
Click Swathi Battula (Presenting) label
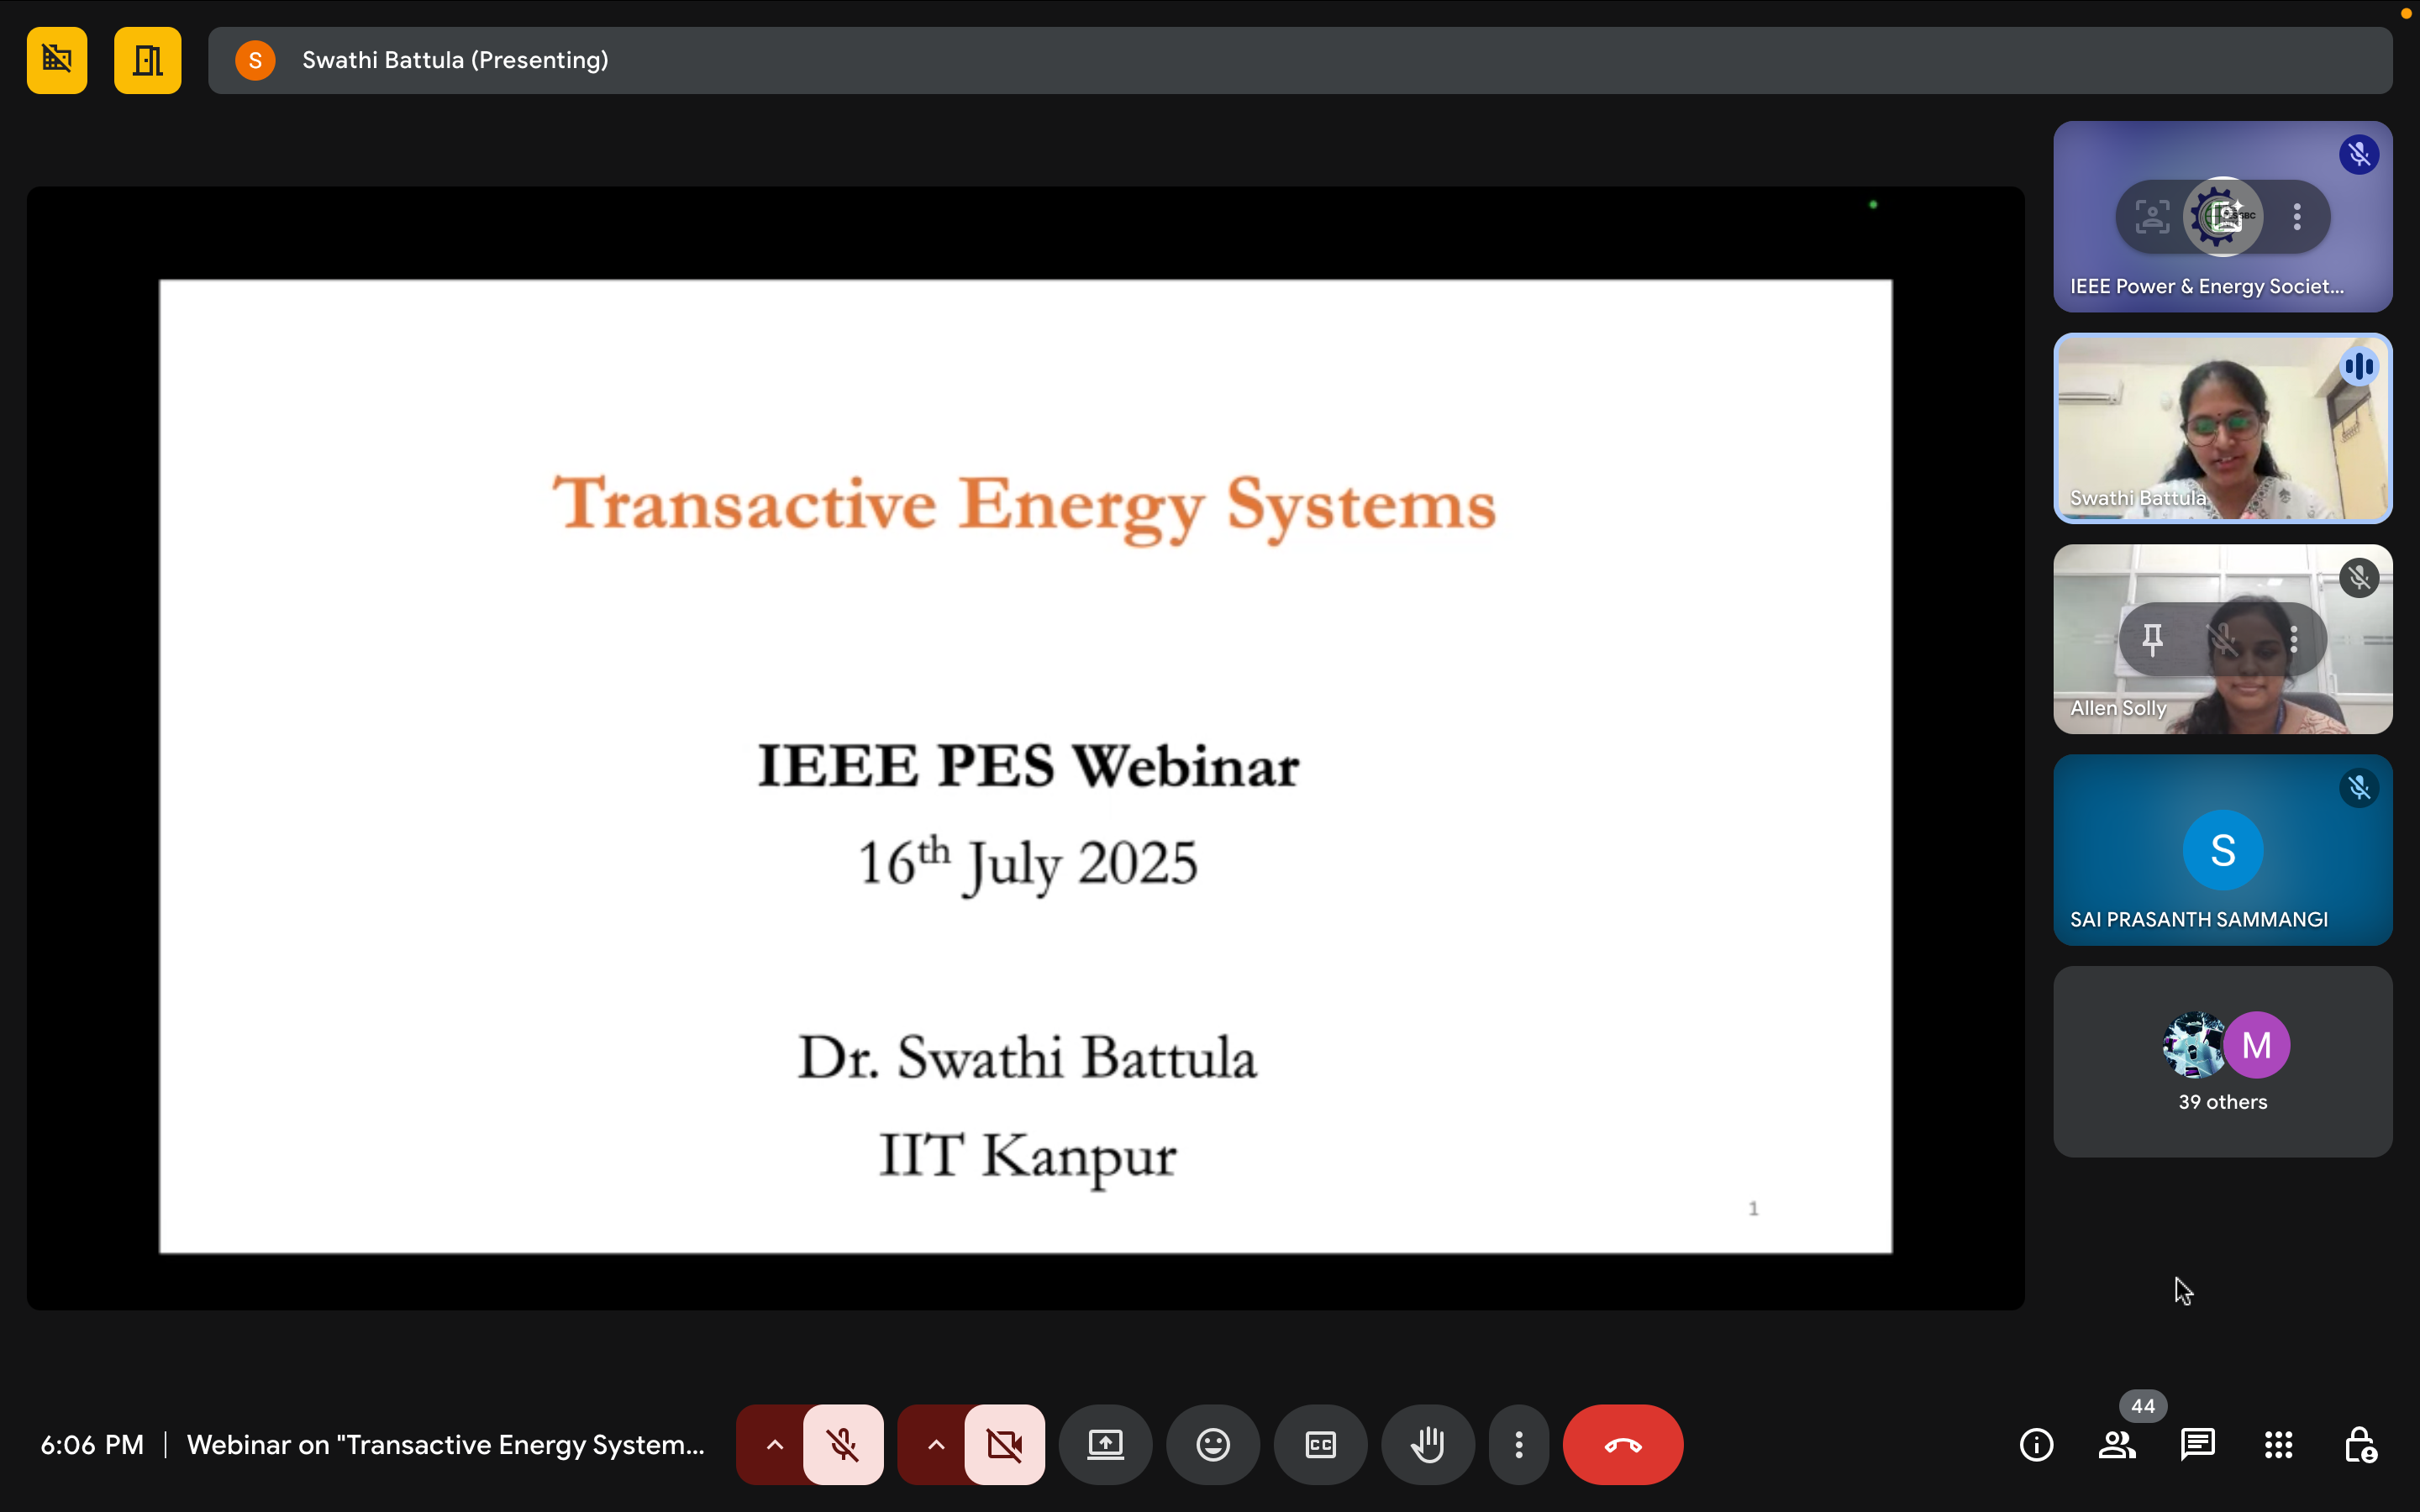coord(455,60)
